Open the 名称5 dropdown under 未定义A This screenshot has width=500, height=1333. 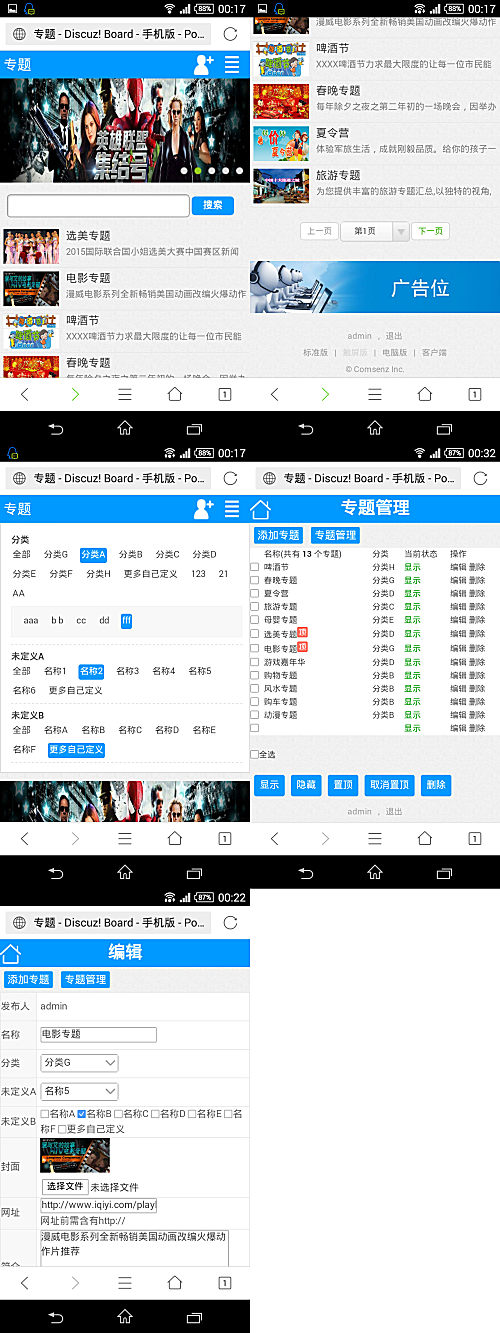click(79, 1091)
